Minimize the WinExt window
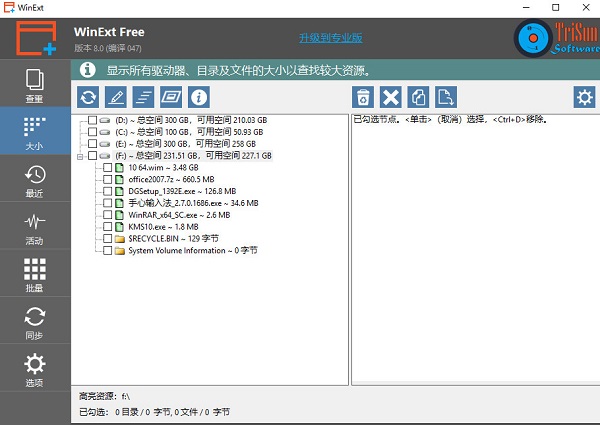 pyautogui.click(x=526, y=8)
